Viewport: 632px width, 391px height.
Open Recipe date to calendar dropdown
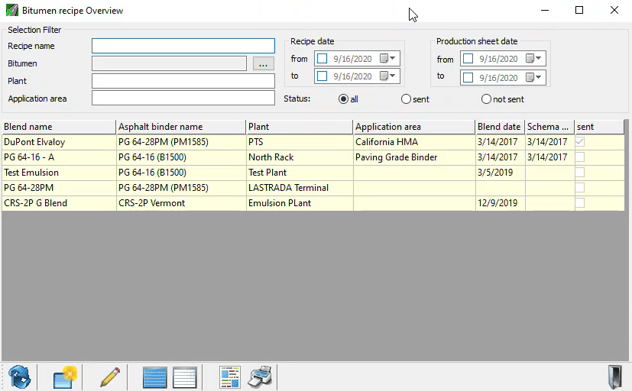pos(389,76)
